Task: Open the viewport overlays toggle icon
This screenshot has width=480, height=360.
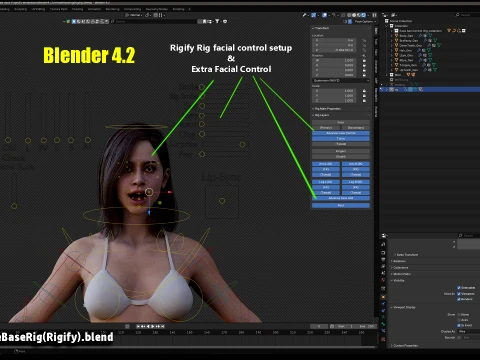Action: point(324,15)
